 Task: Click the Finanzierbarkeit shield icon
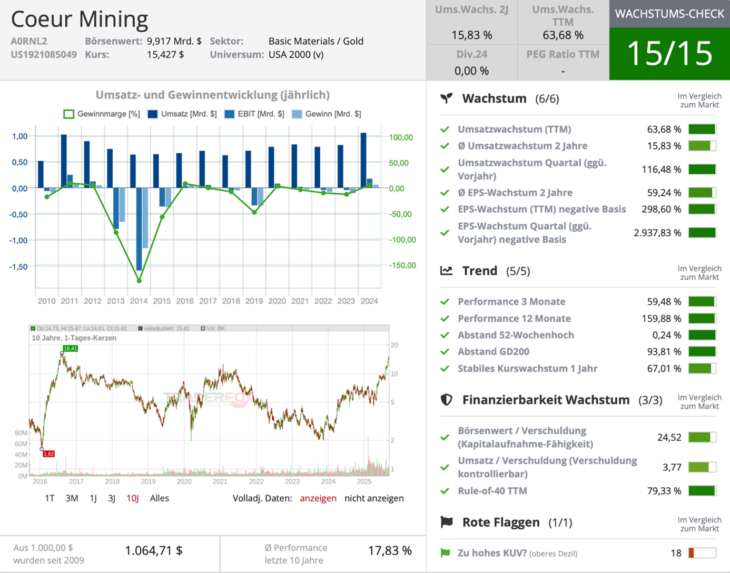click(446, 399)
